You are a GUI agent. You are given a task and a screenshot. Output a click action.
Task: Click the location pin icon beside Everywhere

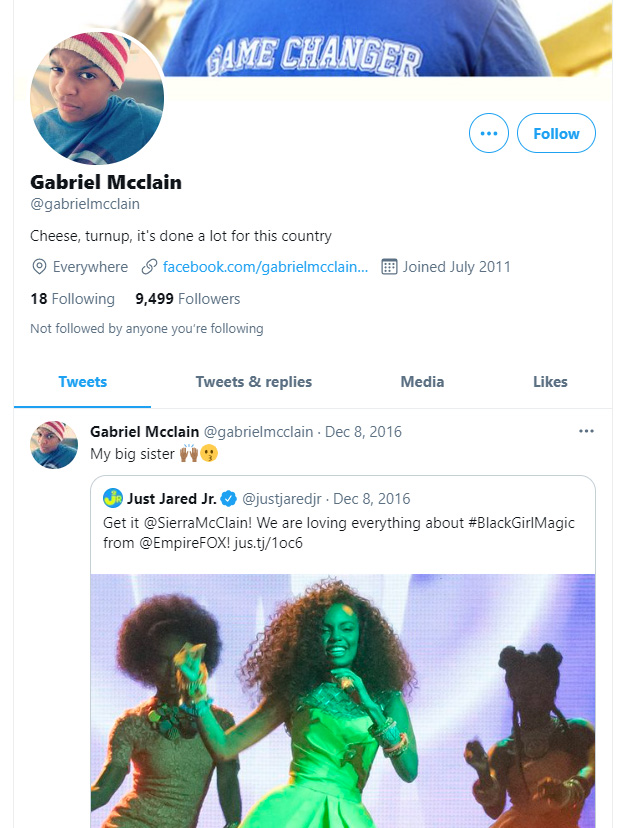[x=40, y=267]
